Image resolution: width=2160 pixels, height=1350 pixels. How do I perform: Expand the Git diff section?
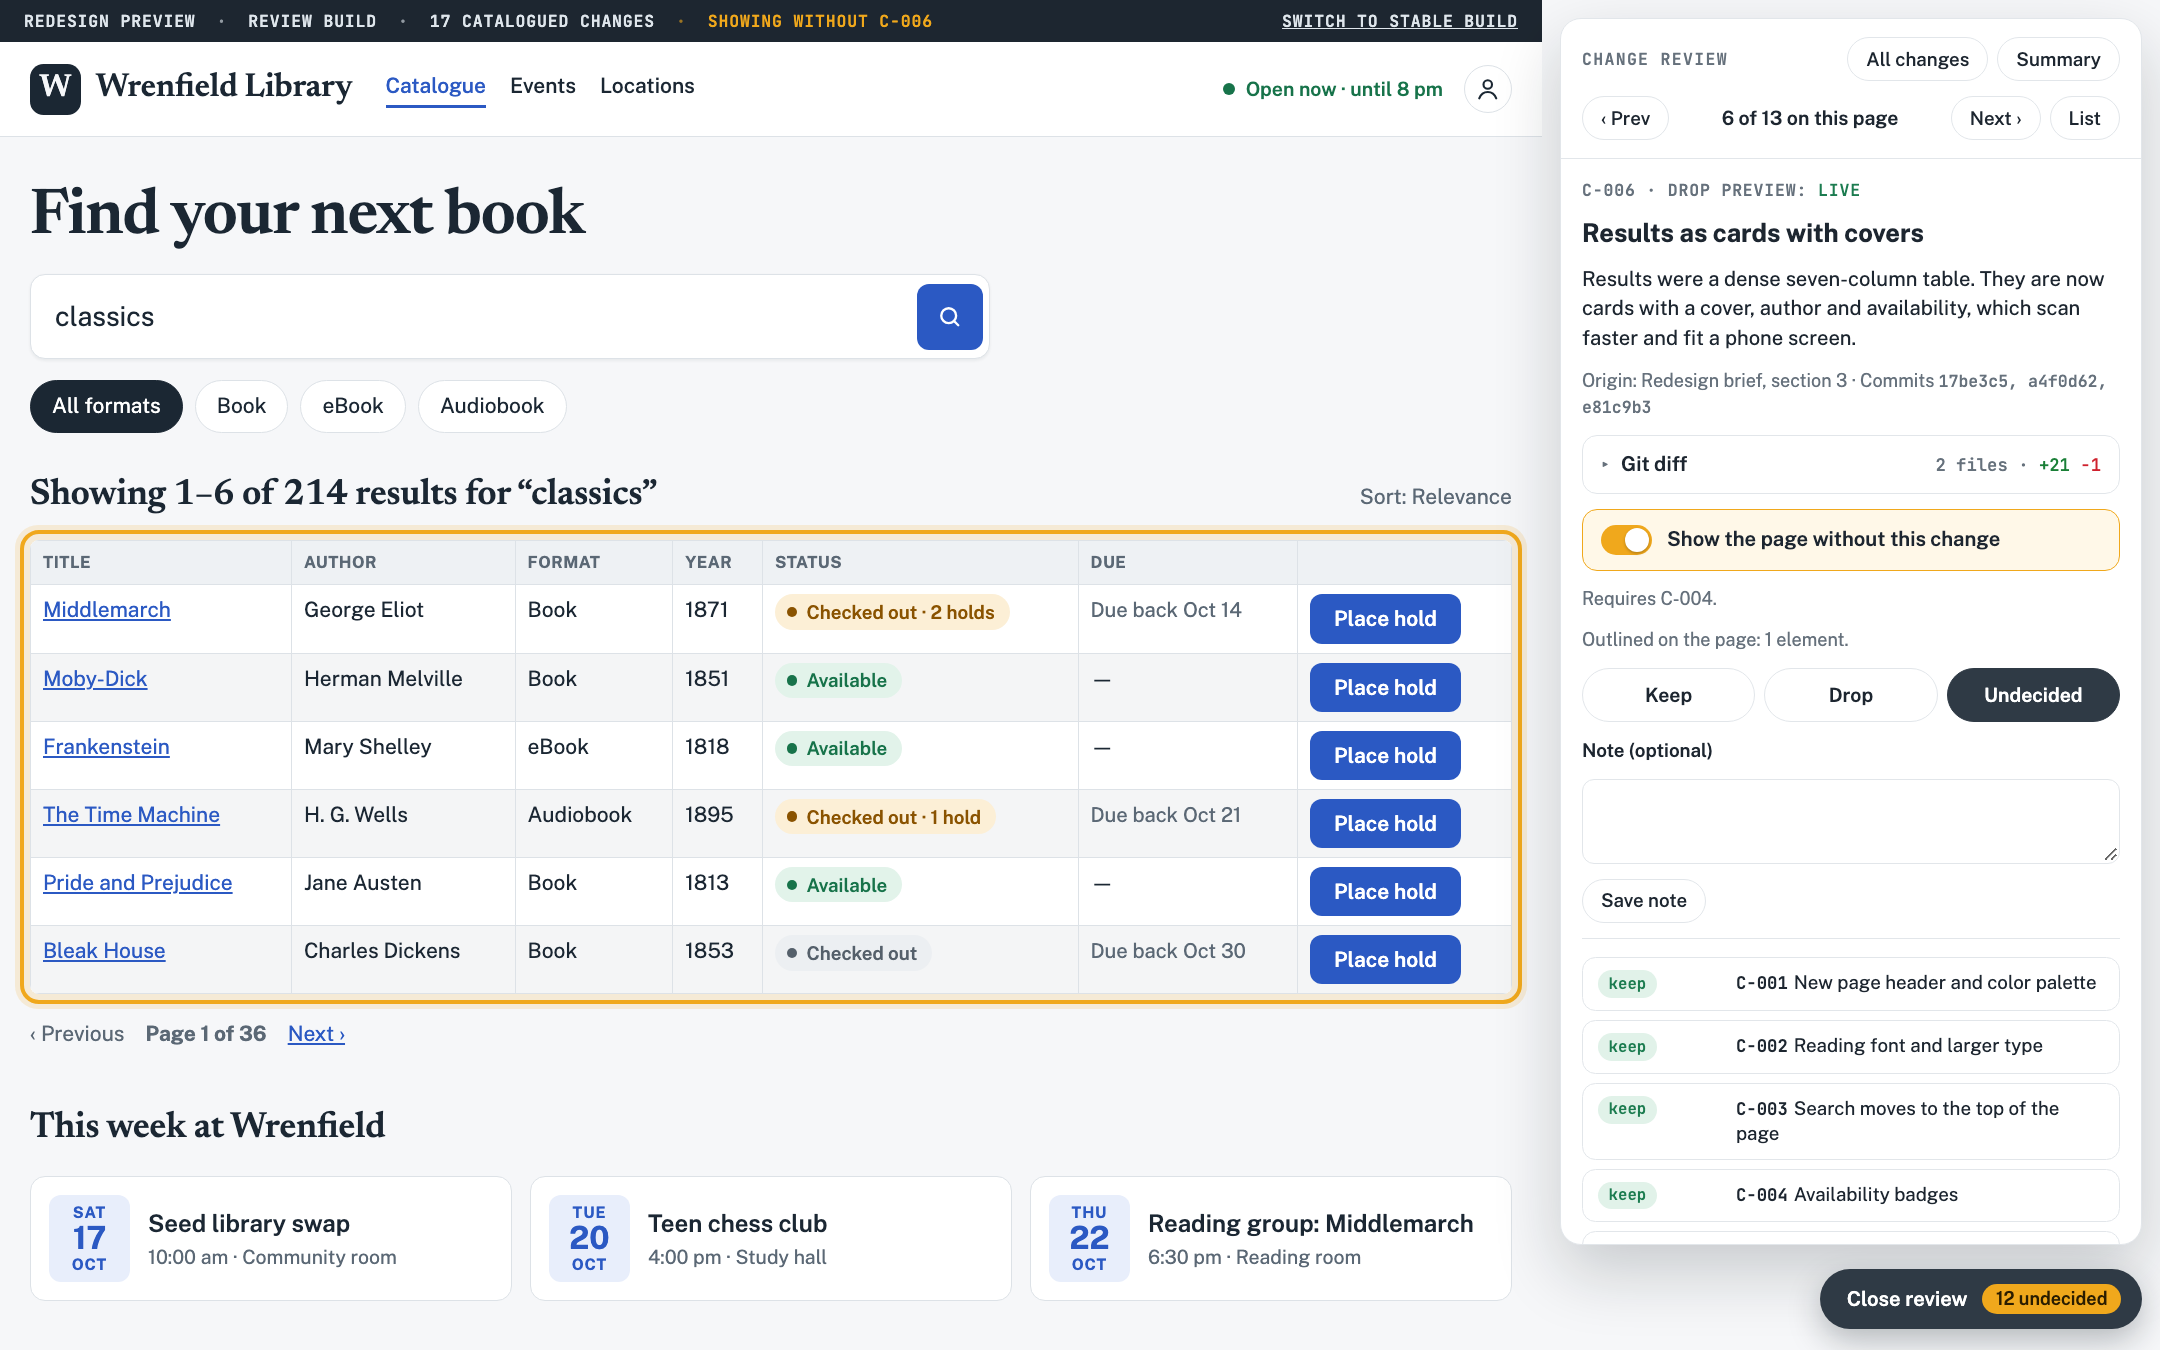(x=1850, y=465)
